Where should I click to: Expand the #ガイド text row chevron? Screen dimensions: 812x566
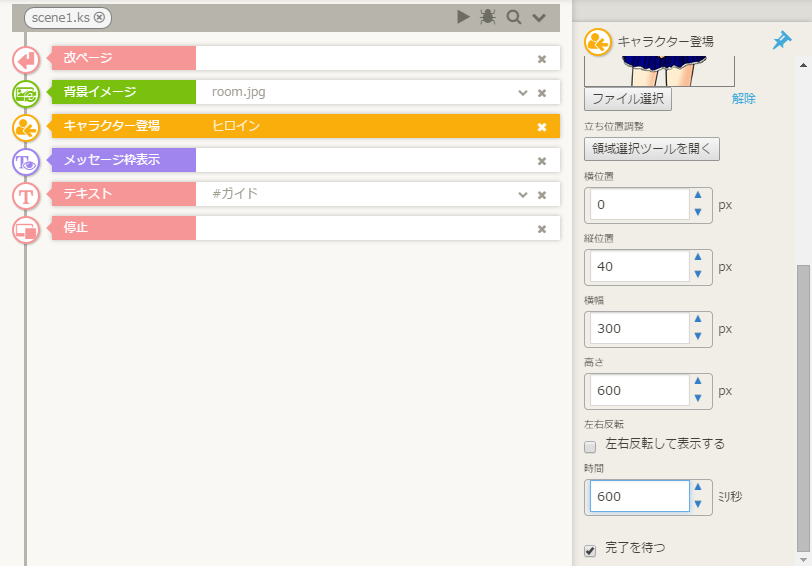[x=523, y=195]
